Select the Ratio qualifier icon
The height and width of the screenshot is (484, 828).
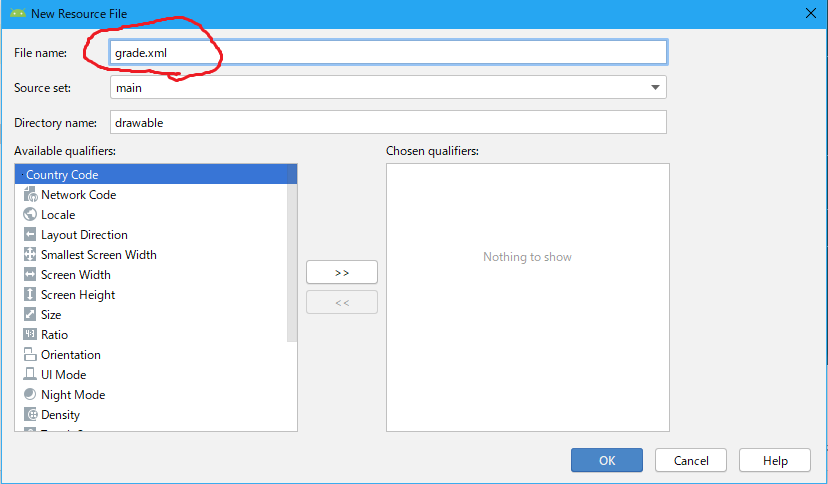30,334
